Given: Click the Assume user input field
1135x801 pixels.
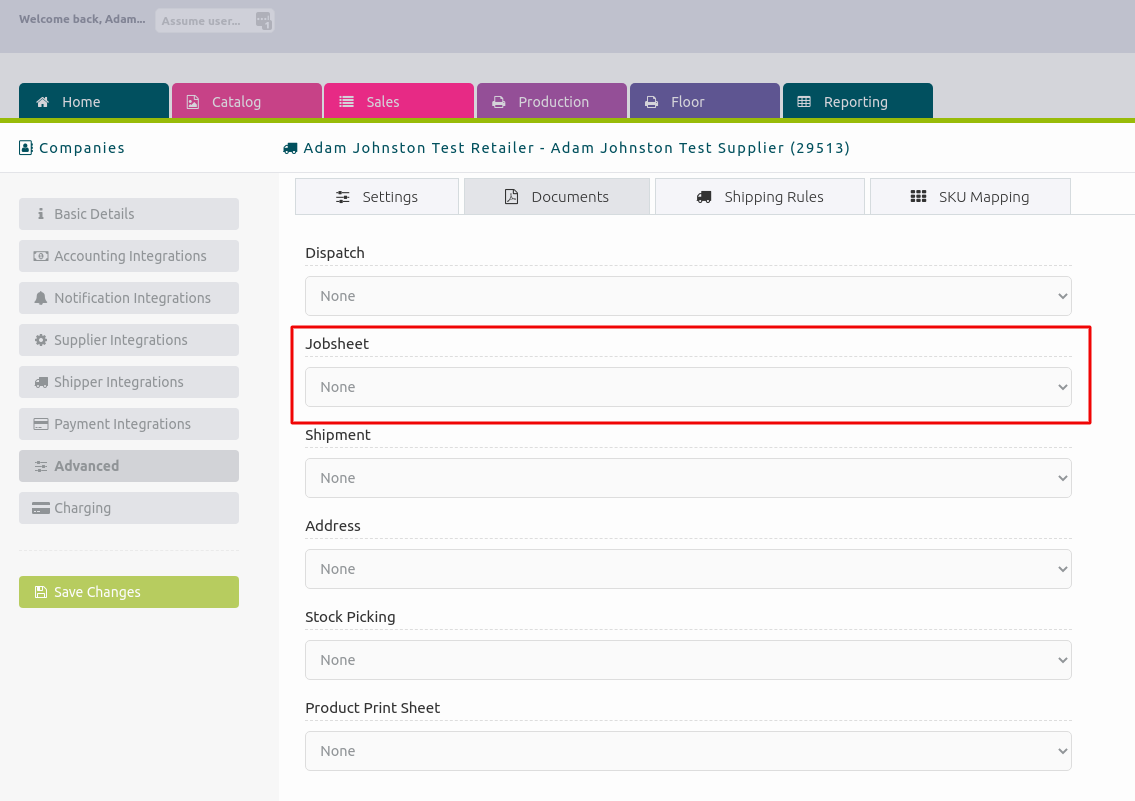Looking at the screenshot, I should (x=214, y=21).
